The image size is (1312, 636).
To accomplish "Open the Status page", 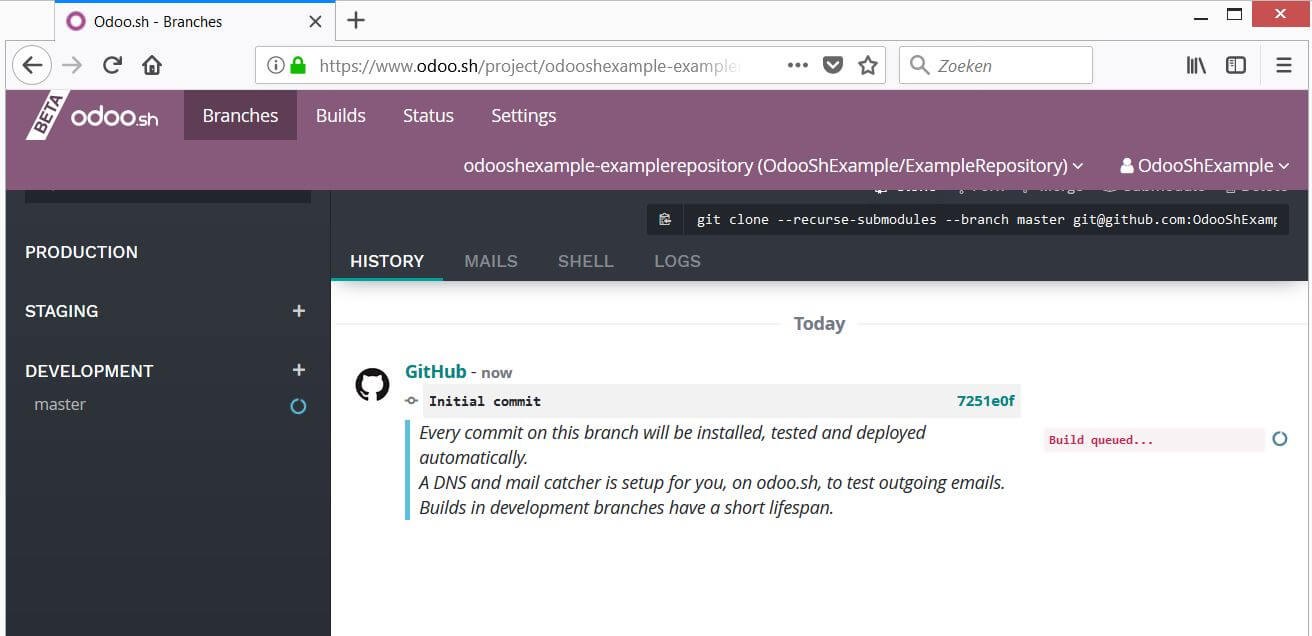I will (428, 115).
